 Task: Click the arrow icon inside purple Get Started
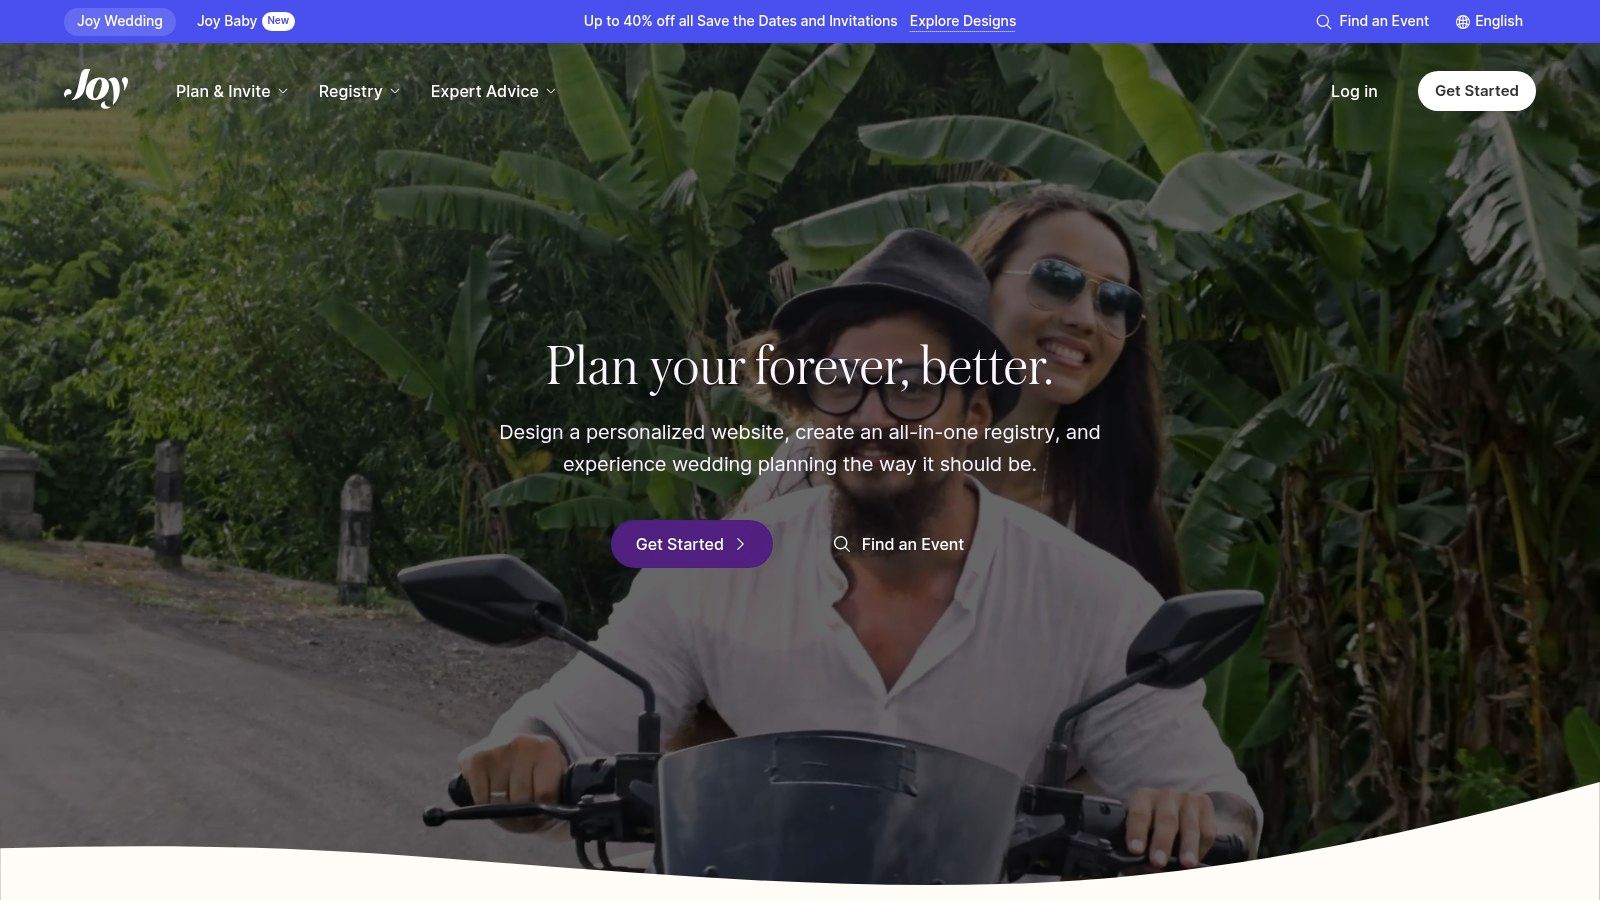(740, 544)
